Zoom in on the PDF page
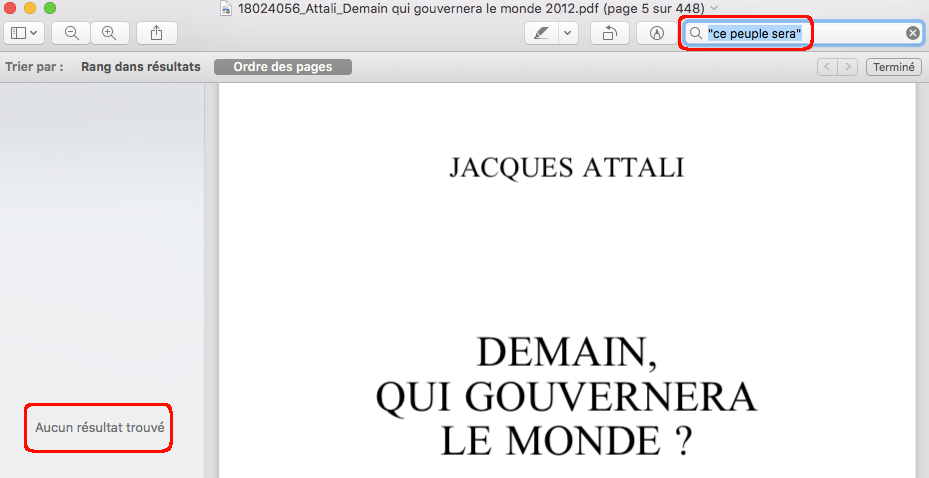The height and width of the screenshot is (478, 929). coord(110,33)
